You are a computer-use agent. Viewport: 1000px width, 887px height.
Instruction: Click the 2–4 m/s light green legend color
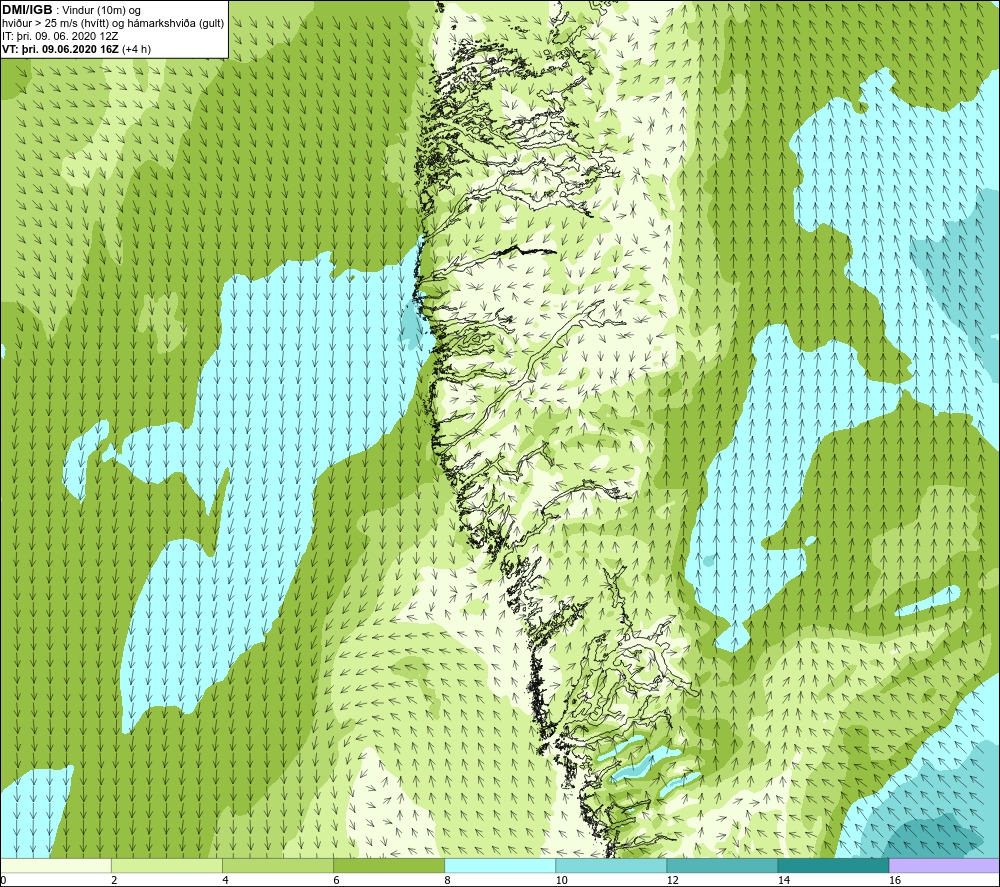[x=167, y=865]
